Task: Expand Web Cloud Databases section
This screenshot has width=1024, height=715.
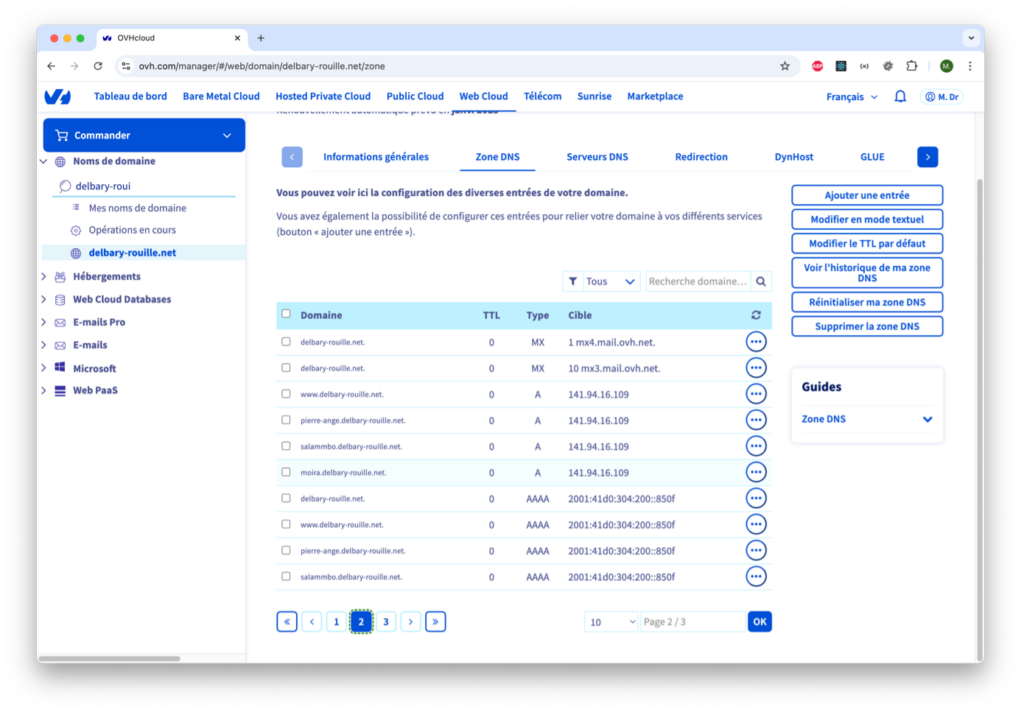Action: pos(44,299)
